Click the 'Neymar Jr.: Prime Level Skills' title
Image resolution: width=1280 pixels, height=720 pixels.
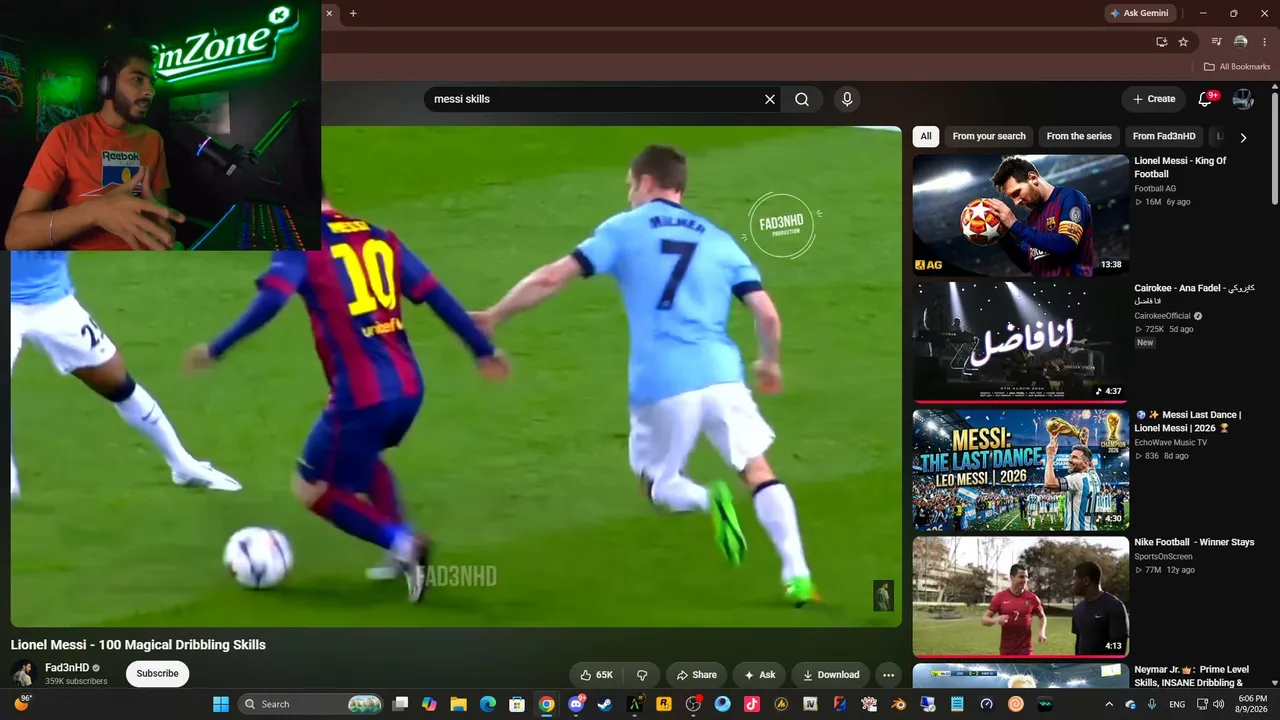coord(1192,676)
